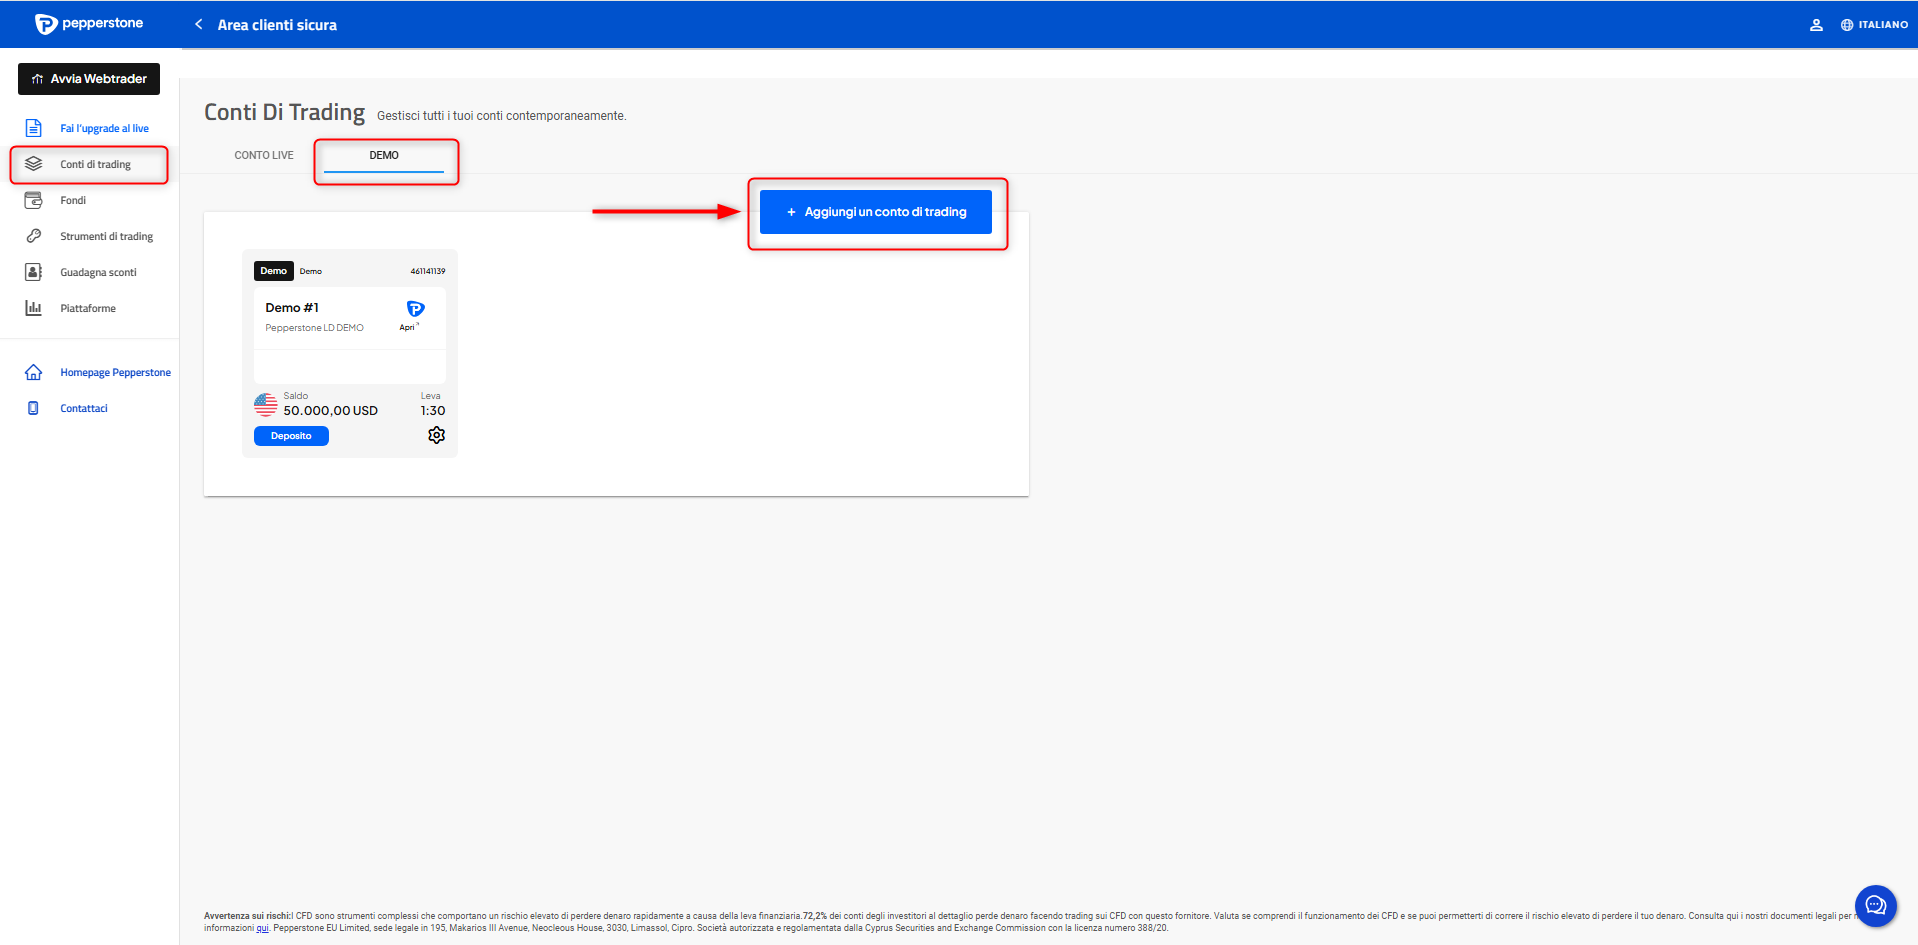Click the wallet icon for Fondi
The image size is (1918, 945).
click(33, 200)
